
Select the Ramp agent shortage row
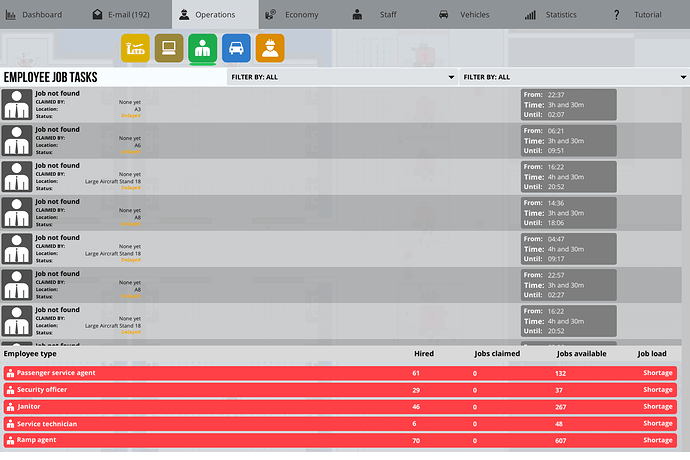pyautogui.click(x=340, y=440)
